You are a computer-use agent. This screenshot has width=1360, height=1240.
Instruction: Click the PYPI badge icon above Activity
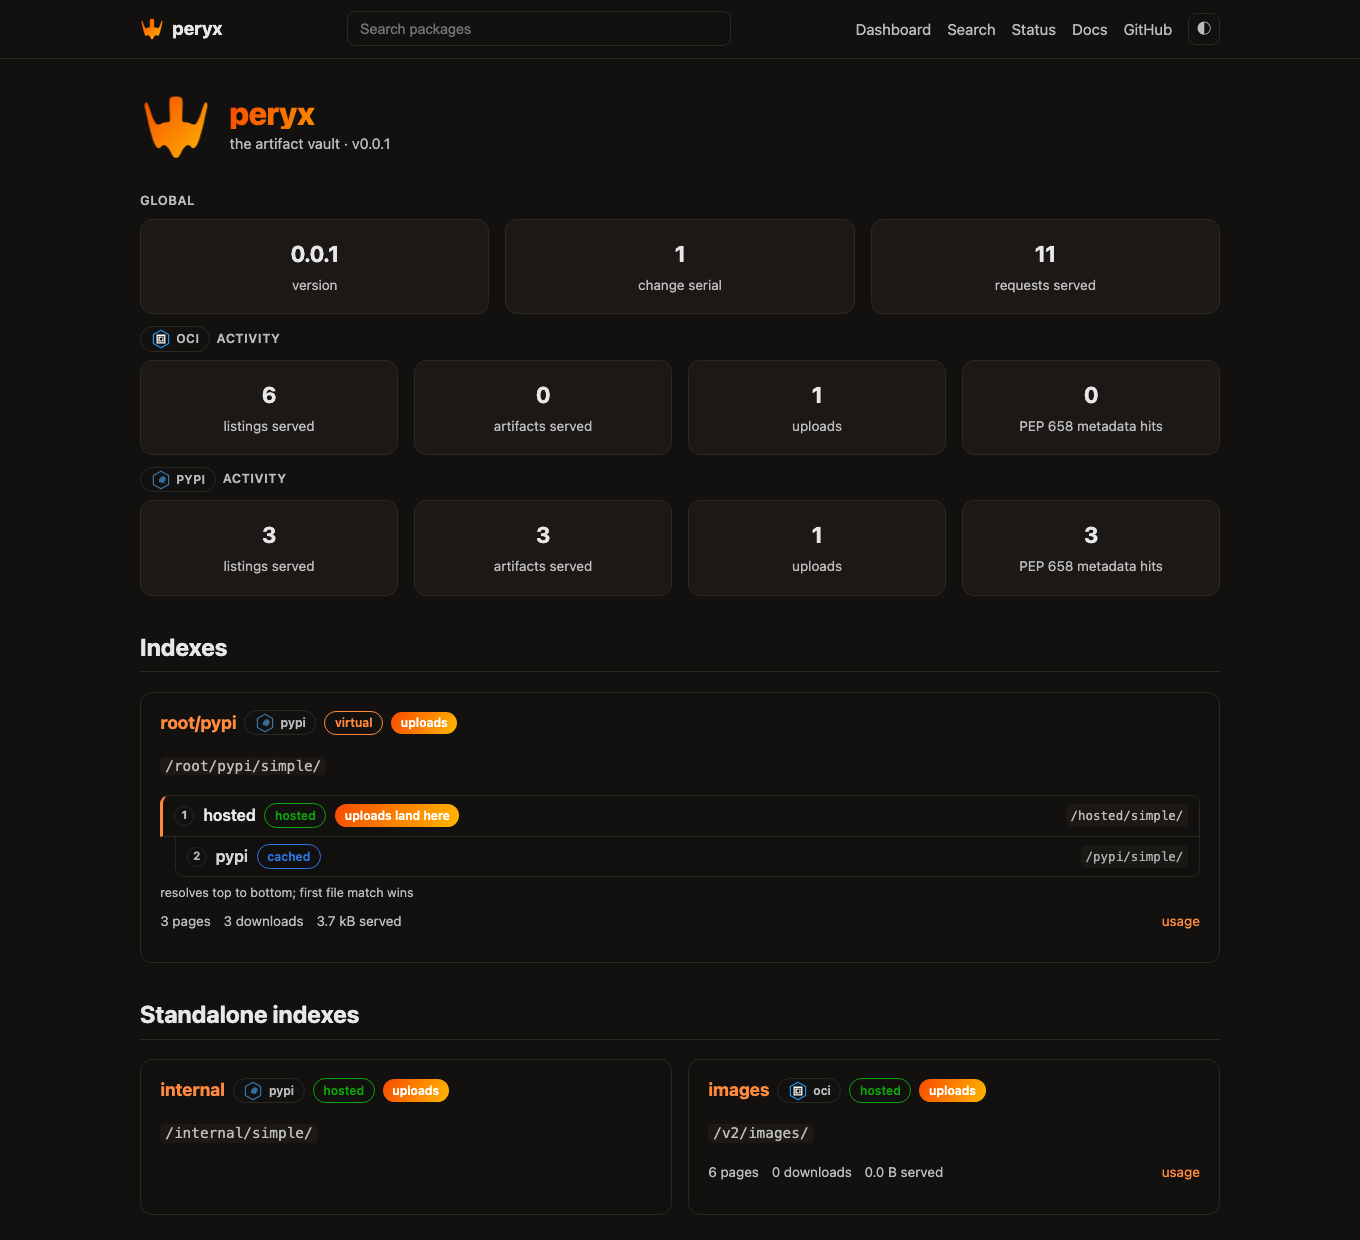(x=161, y=480)
